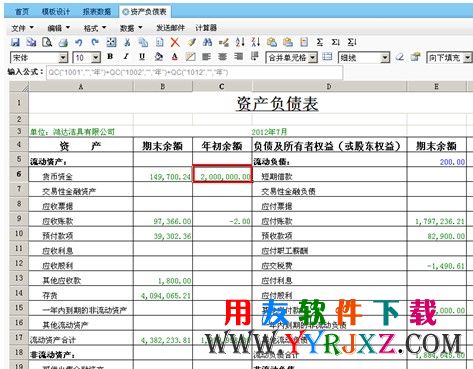Viewport: 473px width, 369px height.
Task: Open the 文件 menu
Action: pos(22,28)
